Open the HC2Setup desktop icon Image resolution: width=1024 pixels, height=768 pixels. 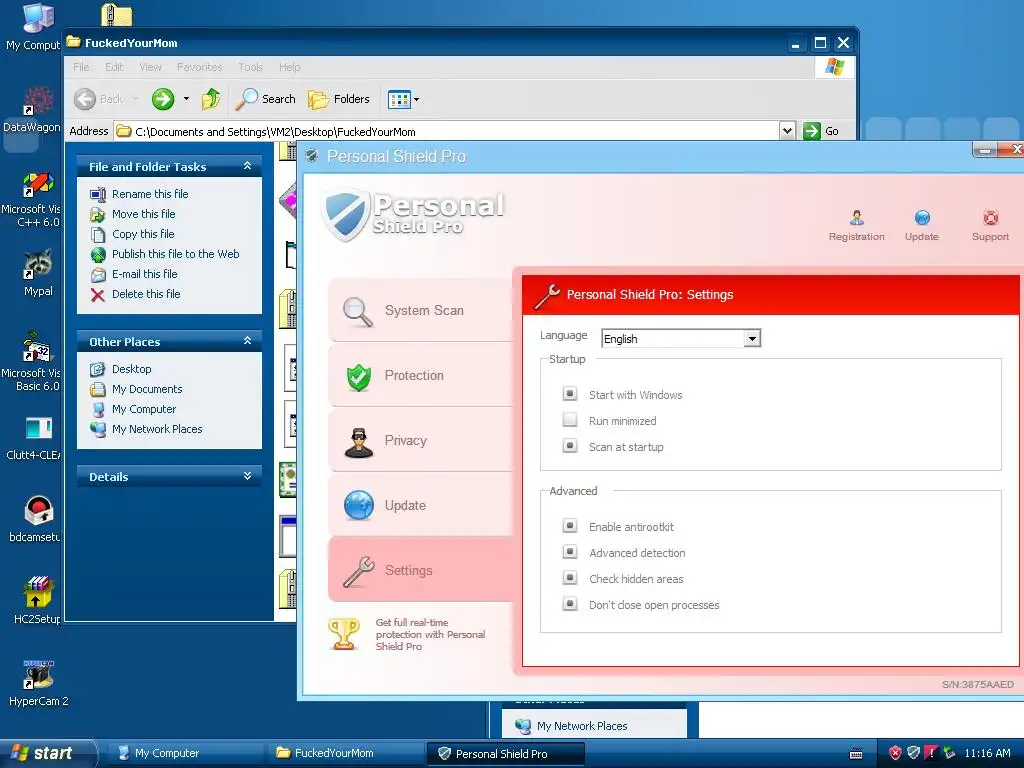pyautogui.click(x=37, y=601)
